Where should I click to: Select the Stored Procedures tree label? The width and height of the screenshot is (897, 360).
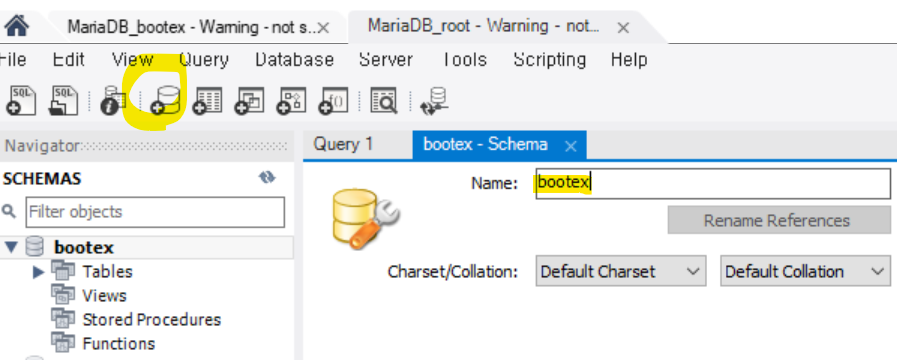click(x=152, y=319)
